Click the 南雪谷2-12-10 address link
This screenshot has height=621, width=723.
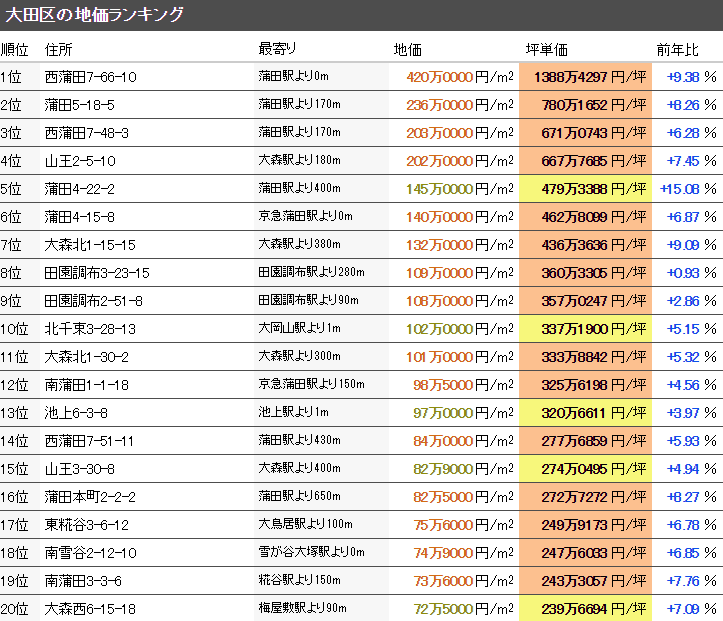(x=90, y=553)
